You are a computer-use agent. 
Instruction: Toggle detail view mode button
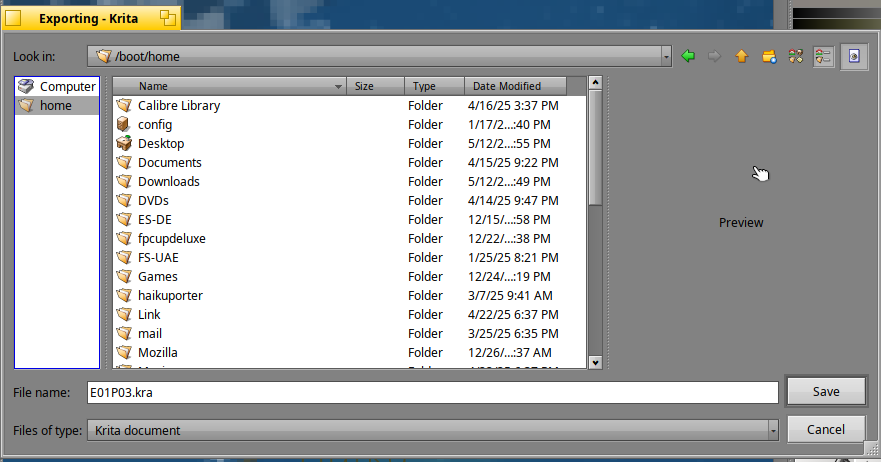point(823,56)
